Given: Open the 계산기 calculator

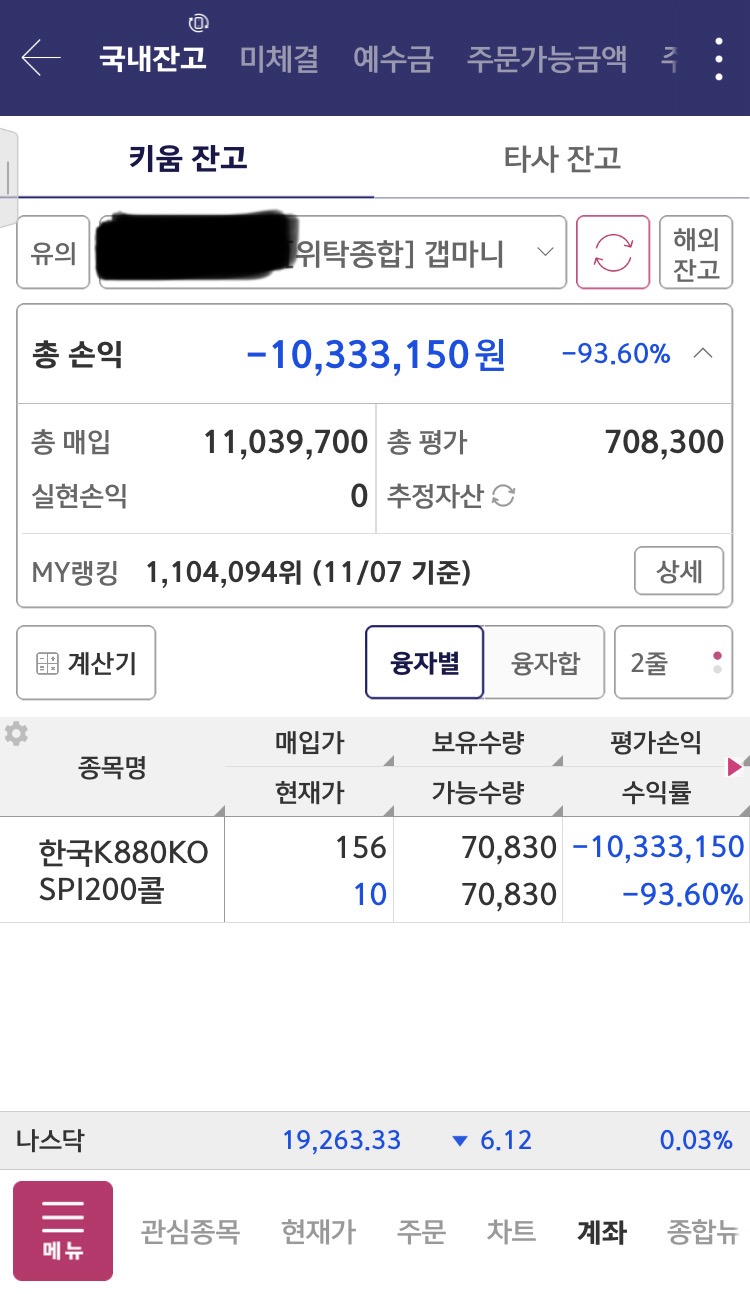Looking at the screenshot, I should point(86,662).
